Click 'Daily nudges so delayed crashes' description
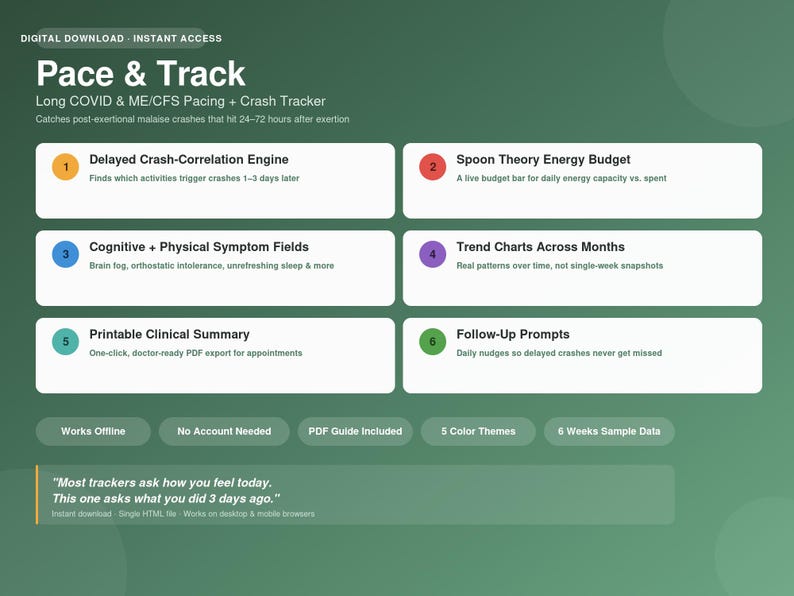Screen dimensions: 794x596 pyautogui.click(x=559, y=353)
